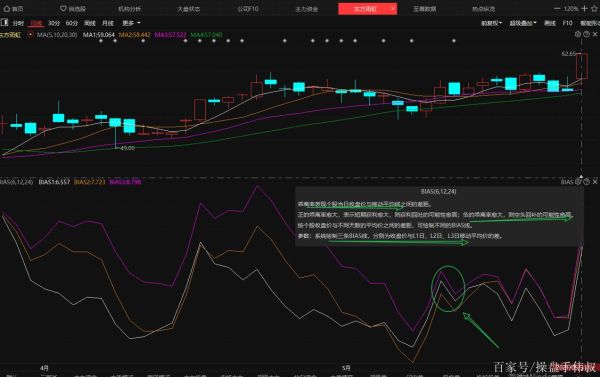Click the 4月 time axis label
This screenshot has width=600, height=377.
tap(44, 368)
